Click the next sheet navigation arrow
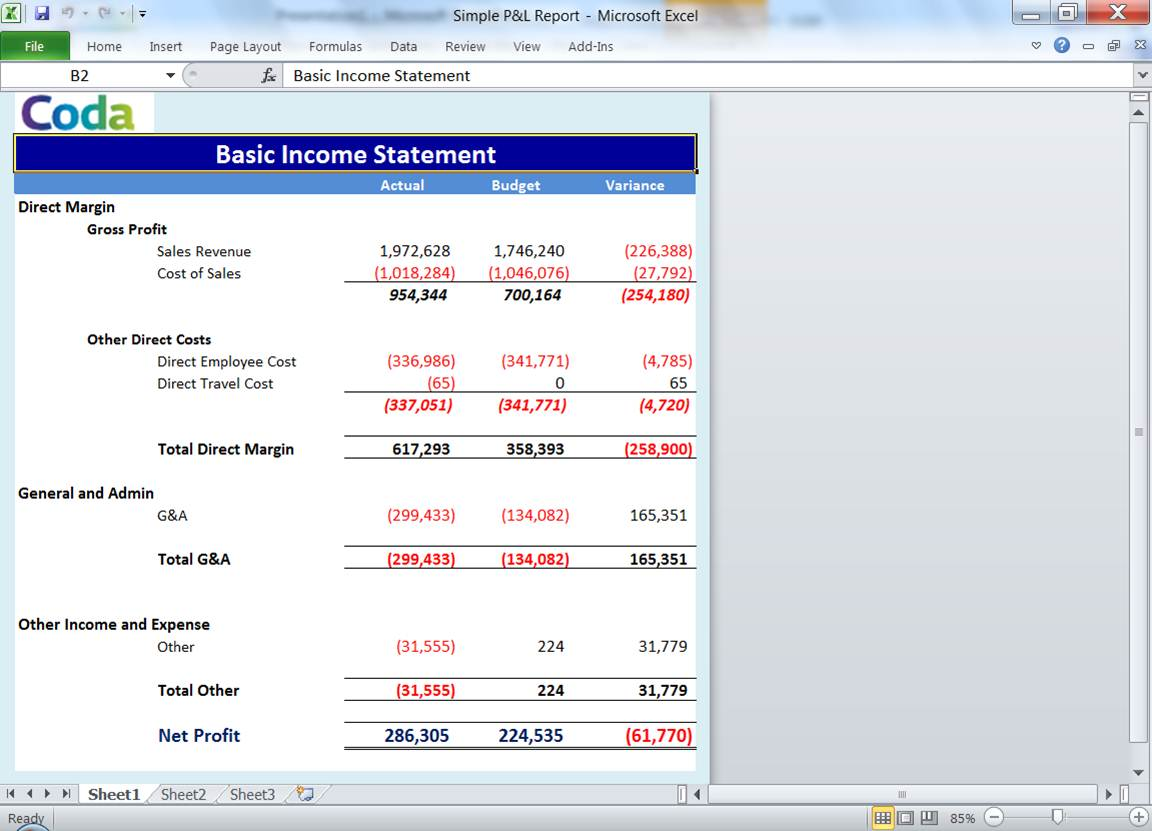Viewport: 1152px width, 831px height. click(x=48, y=794)
